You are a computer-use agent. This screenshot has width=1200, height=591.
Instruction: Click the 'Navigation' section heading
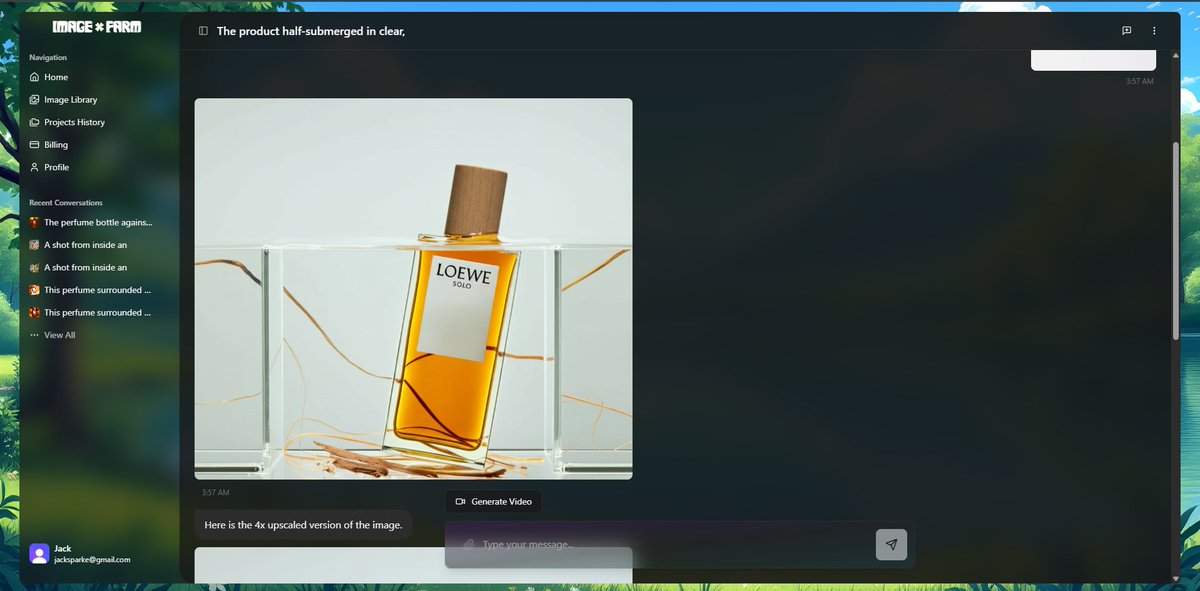tap(48, 58)
